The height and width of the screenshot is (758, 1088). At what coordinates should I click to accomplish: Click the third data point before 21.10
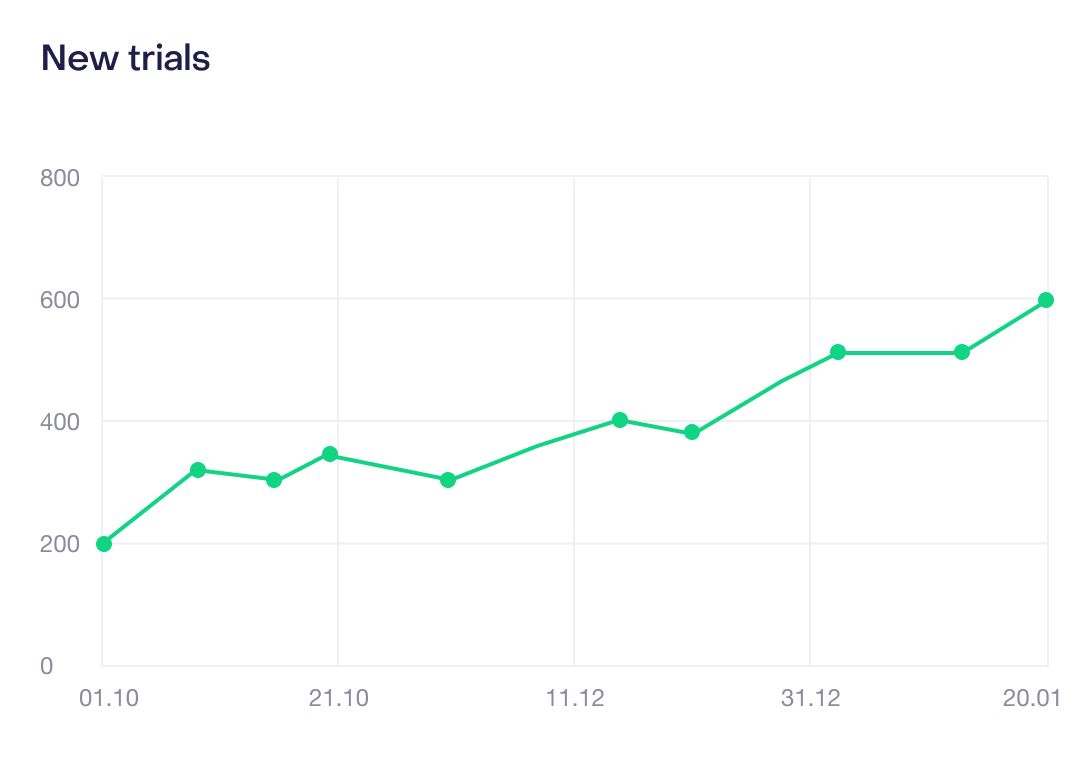[274, 480]
